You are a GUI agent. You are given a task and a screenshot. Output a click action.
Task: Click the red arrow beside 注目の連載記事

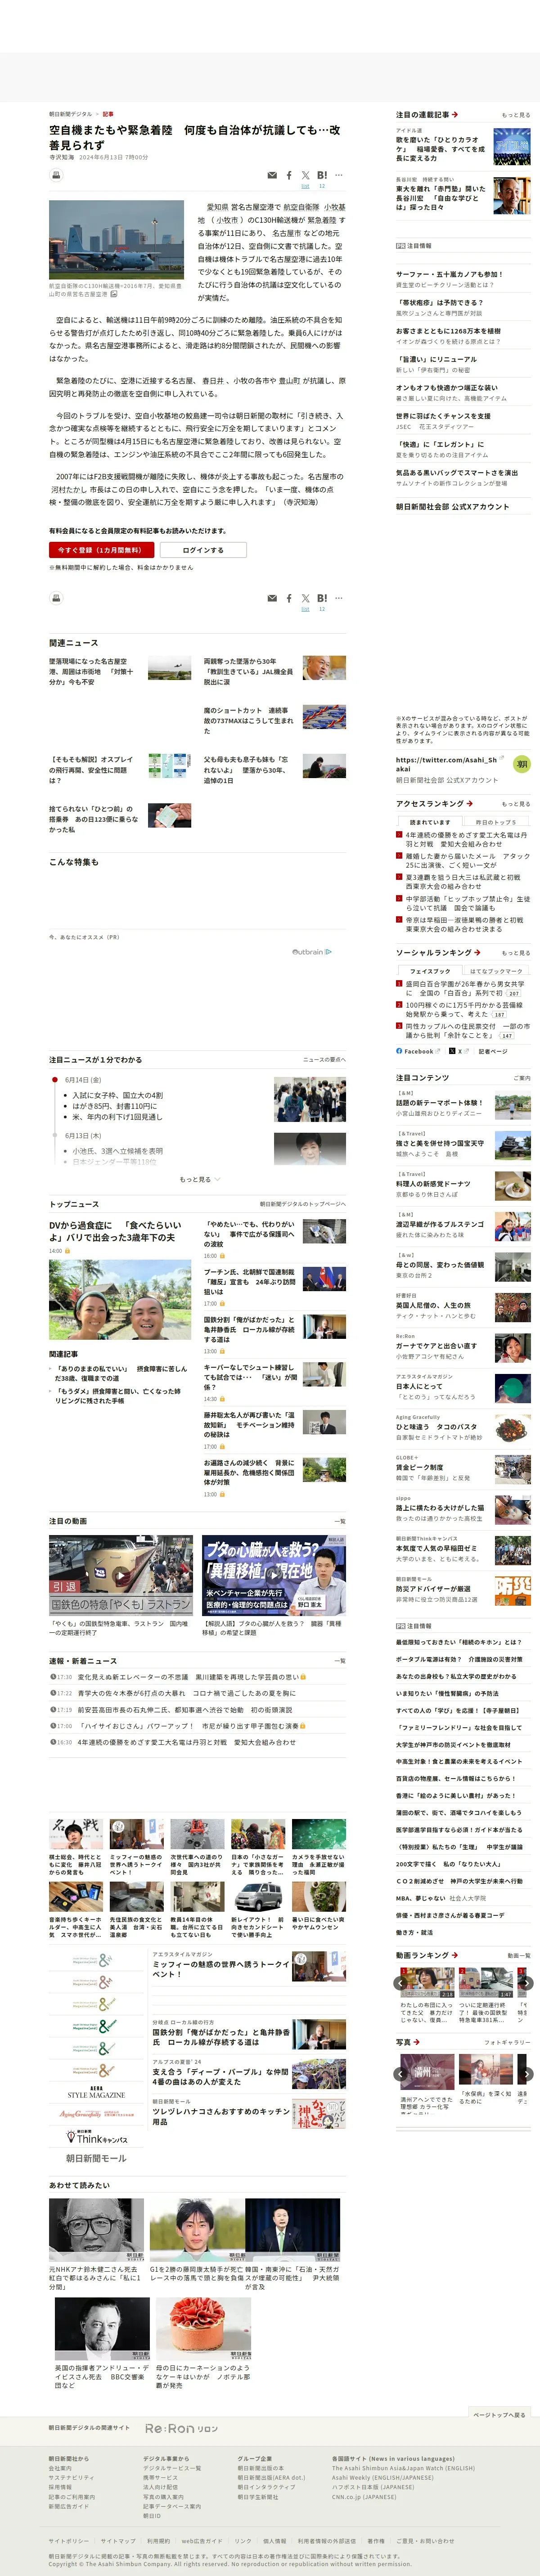pos(455,115)
